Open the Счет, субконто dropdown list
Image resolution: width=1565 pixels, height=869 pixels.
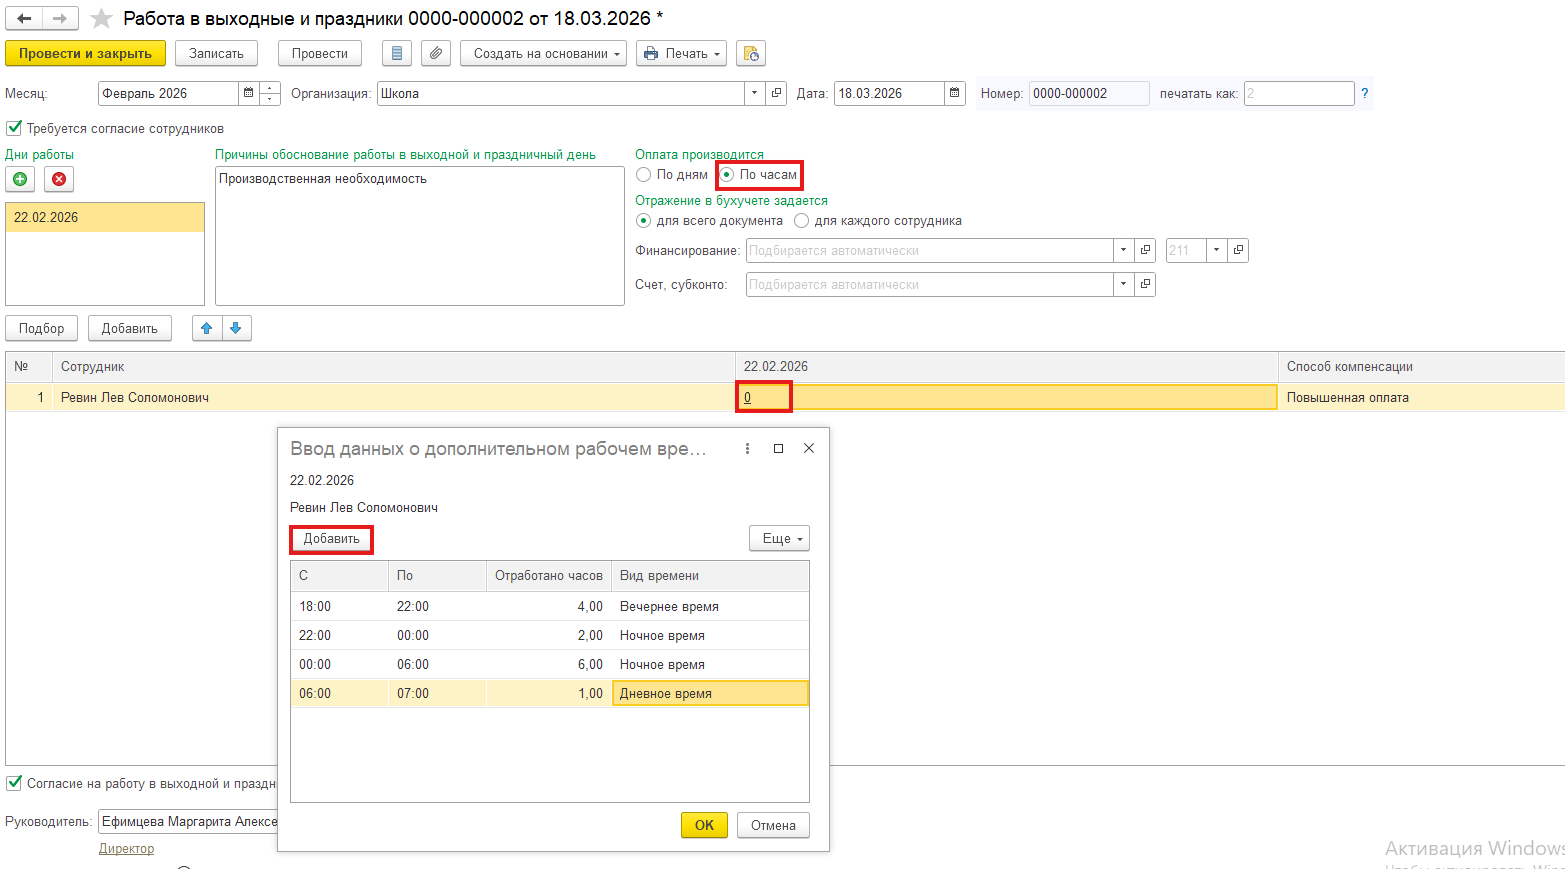click(x=1124, y=284)
